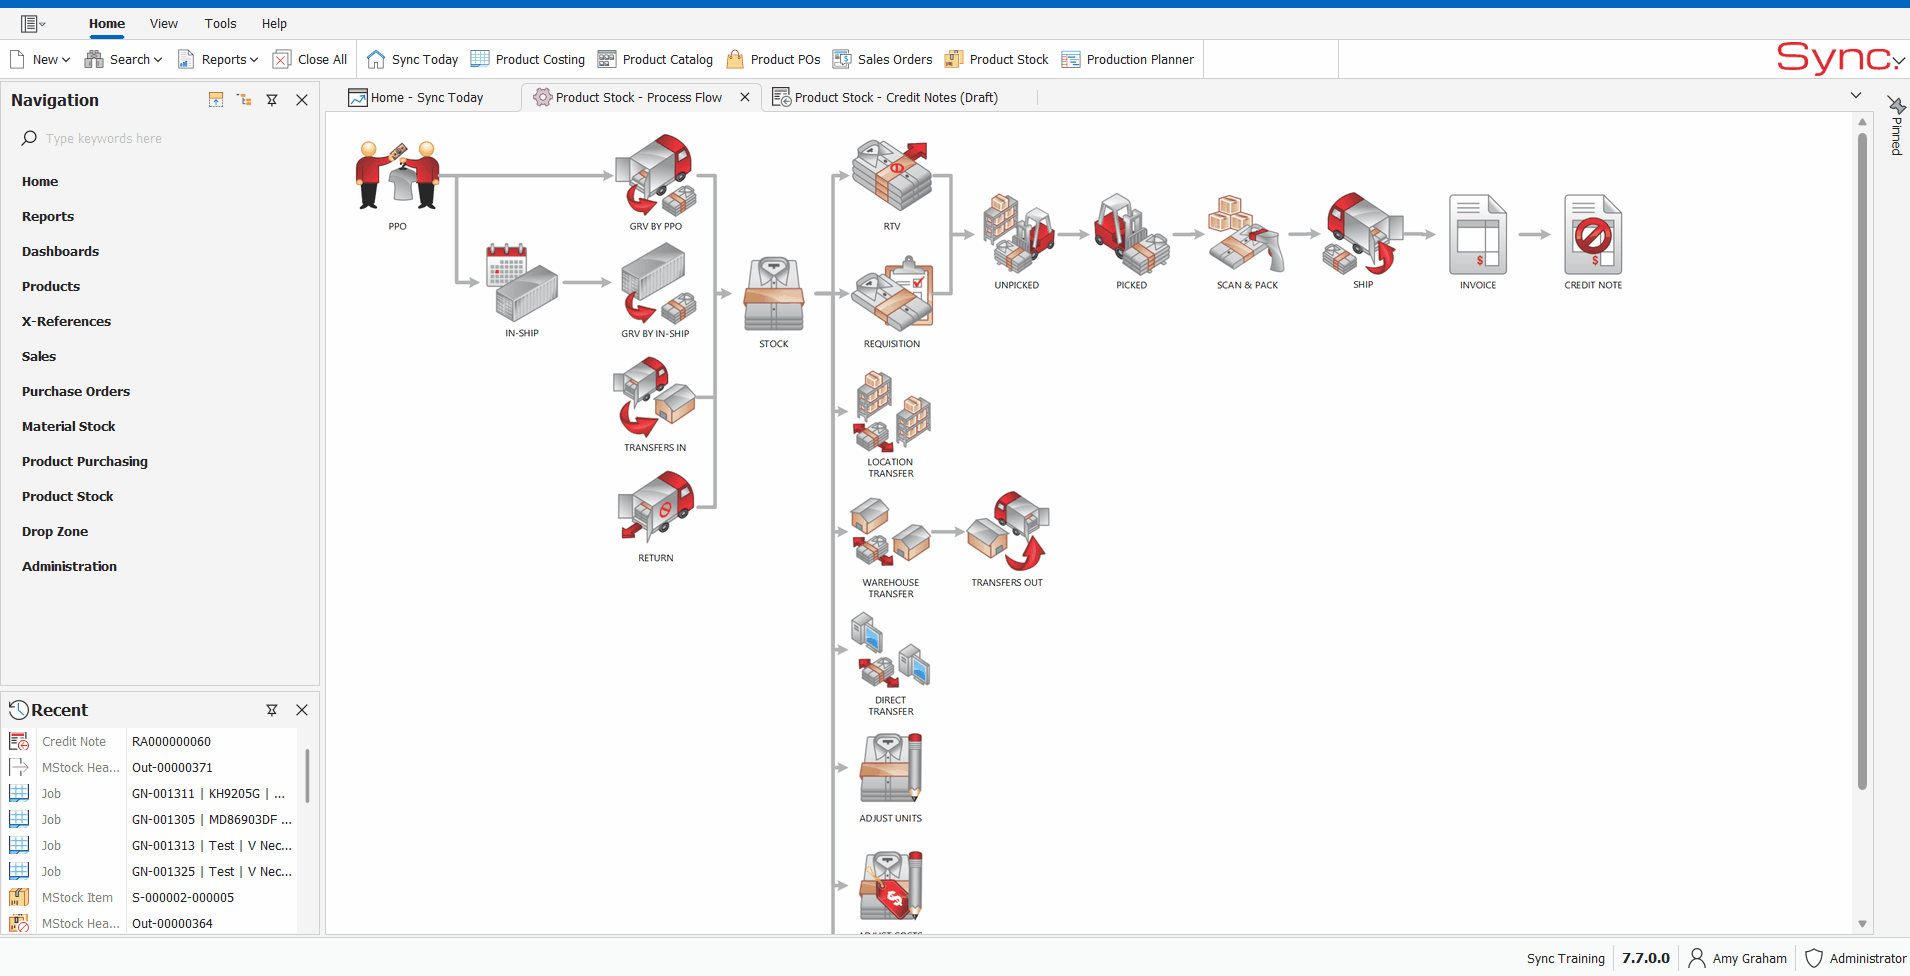Open Product Stock from the toolbar
The width and height of the screenshot is (1910, 976).
pyautogui.click(x=996, y=60)
